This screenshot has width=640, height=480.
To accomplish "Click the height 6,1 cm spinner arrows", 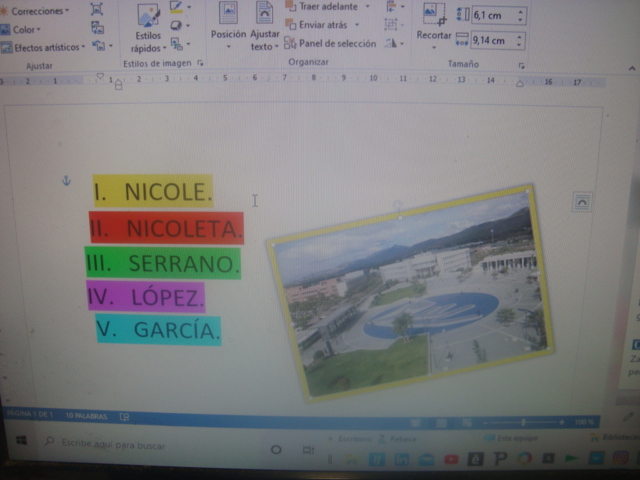I will (520, 16).
